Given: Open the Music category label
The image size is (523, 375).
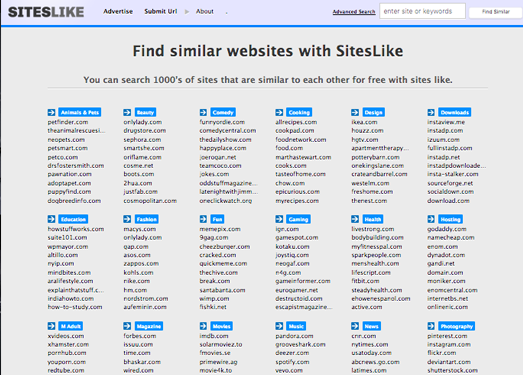Looking at the screenshot, I should [x=296, y=326].
